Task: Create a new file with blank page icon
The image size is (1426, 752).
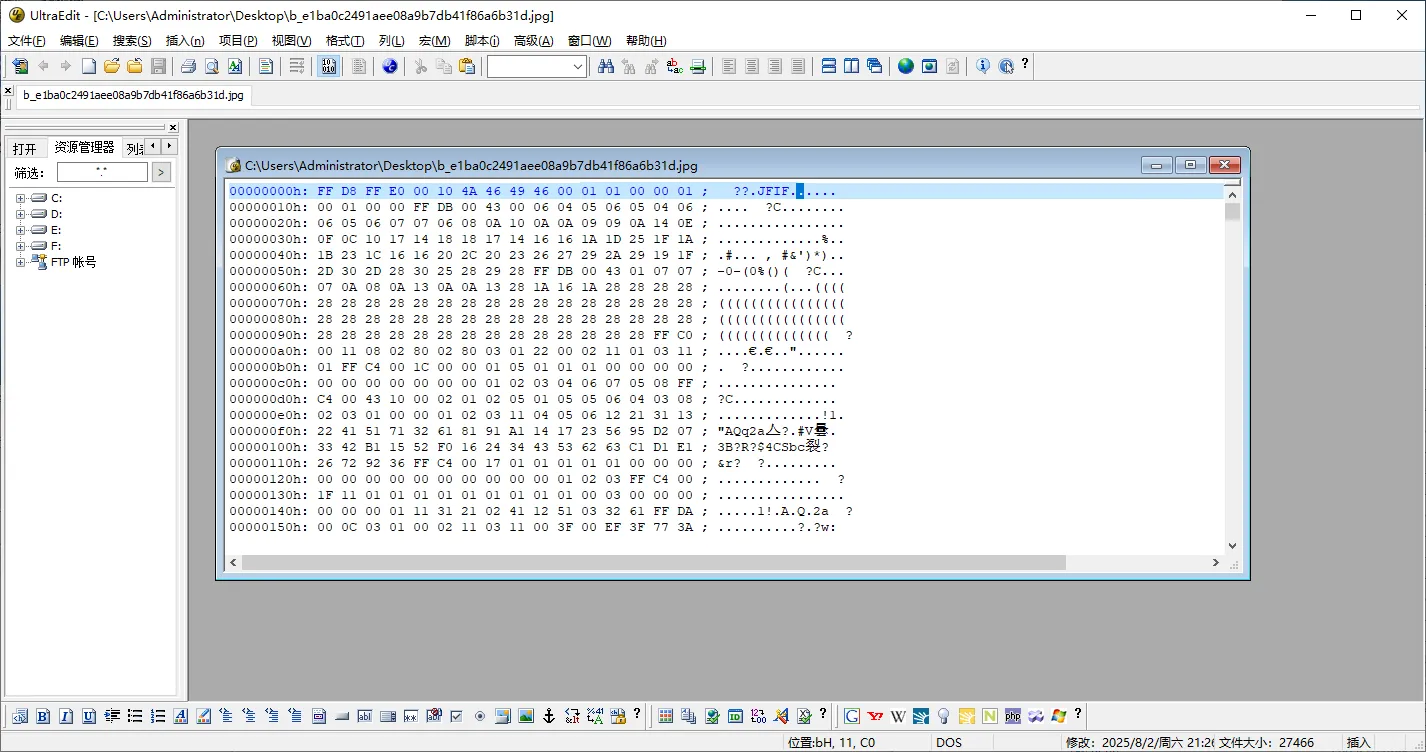Action: point(89,66)
